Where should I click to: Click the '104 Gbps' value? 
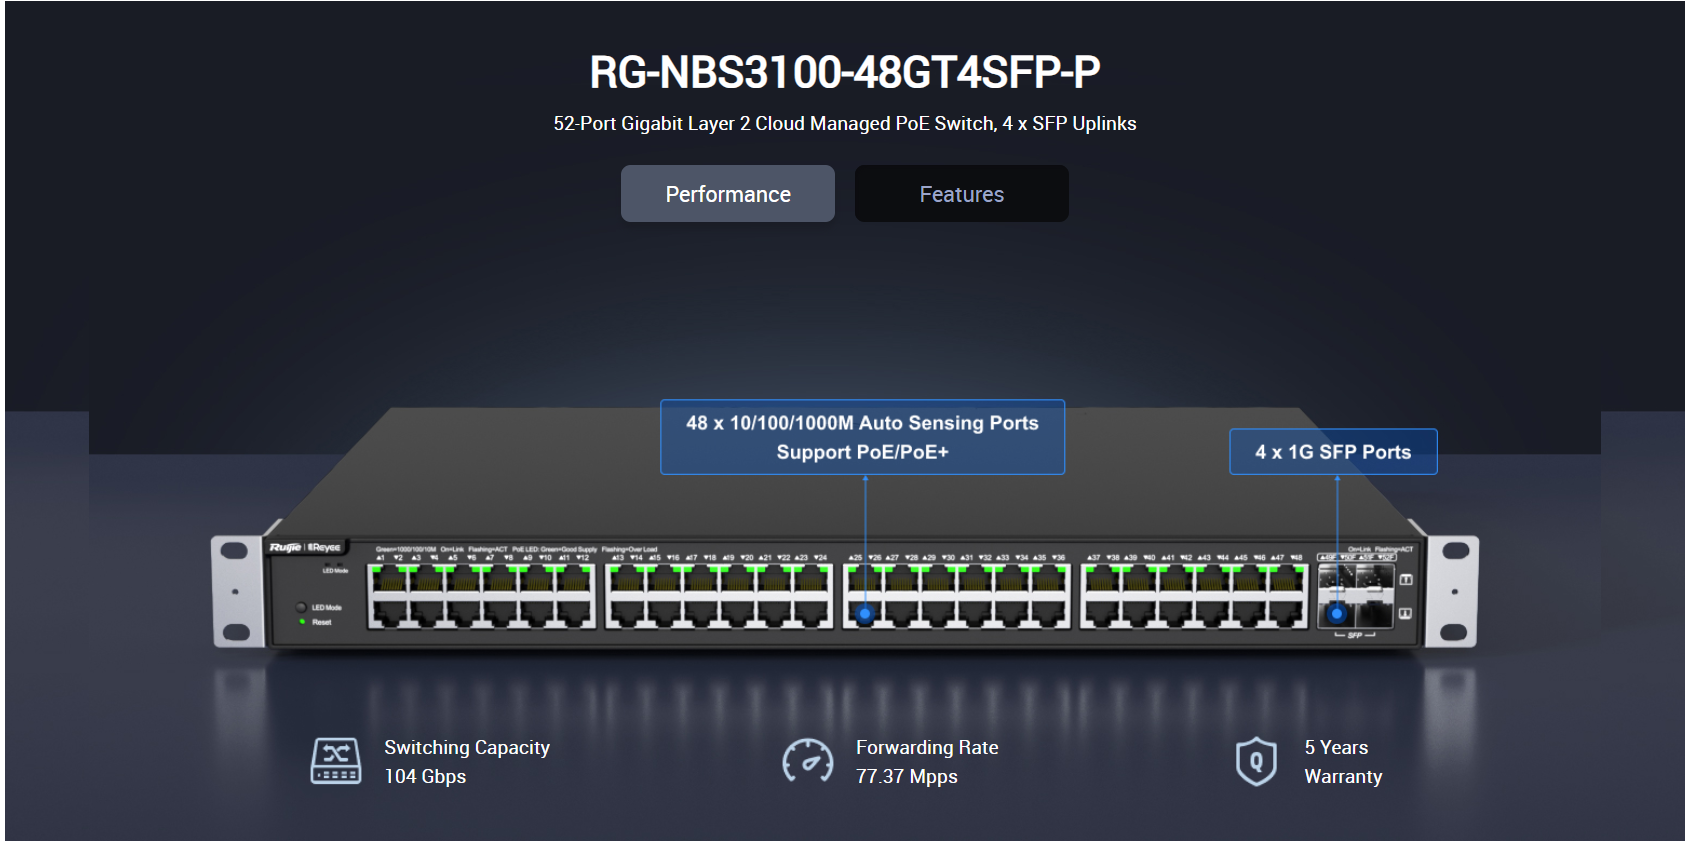[425, 776]
